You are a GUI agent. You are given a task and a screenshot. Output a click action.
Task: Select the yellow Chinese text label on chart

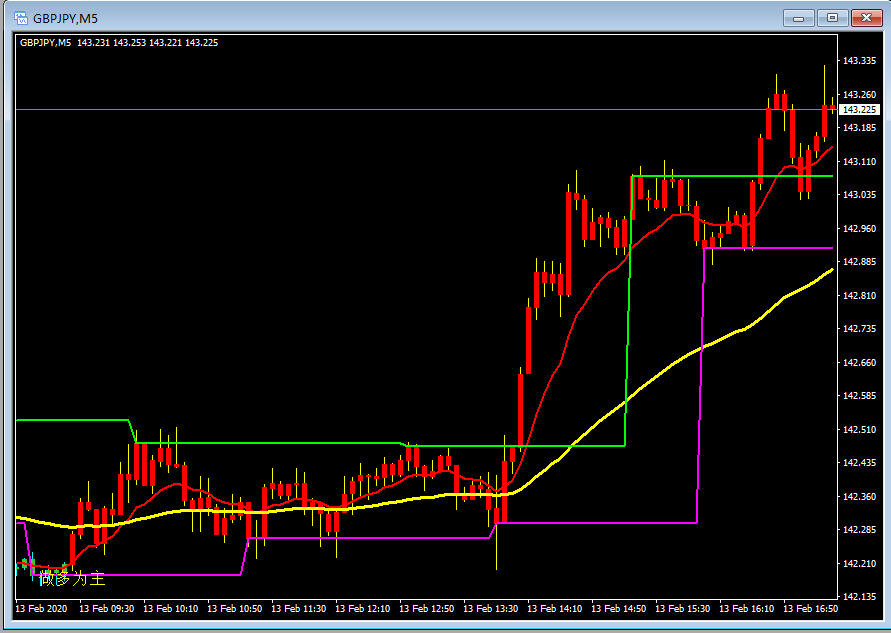pyautogui.click(x=71, y=578)
